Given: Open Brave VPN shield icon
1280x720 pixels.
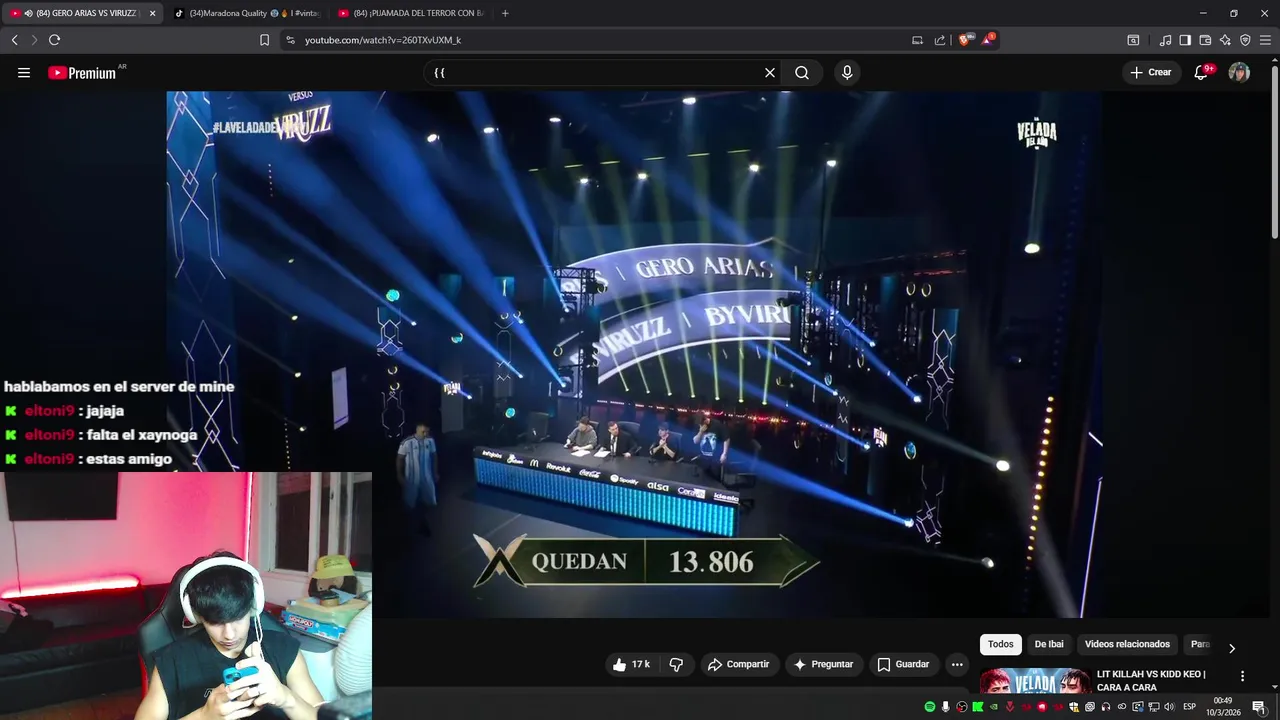Looking at the screenshot, I should (x=1245, y=40).
